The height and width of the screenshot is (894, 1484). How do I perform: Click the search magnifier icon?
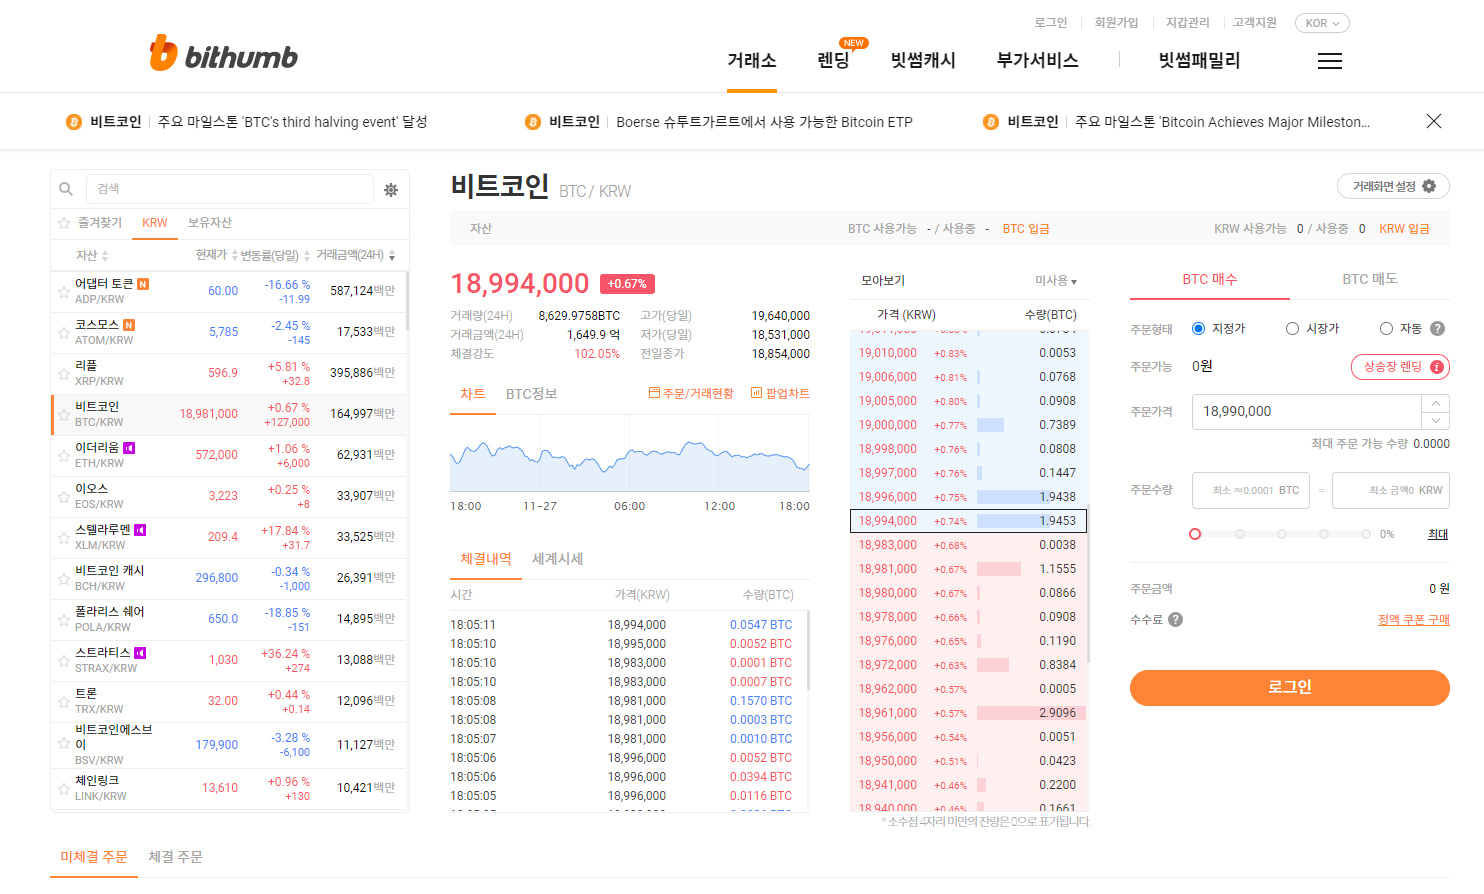[x=66, y=189]
